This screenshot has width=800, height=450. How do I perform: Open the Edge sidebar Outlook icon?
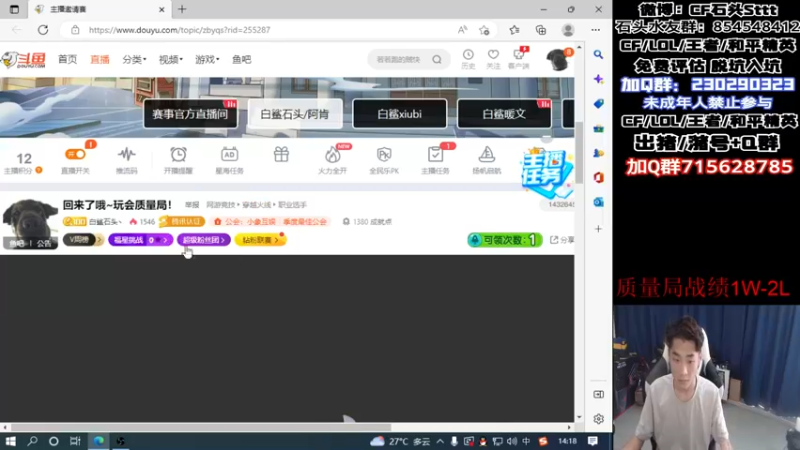[x=598, y=202]
